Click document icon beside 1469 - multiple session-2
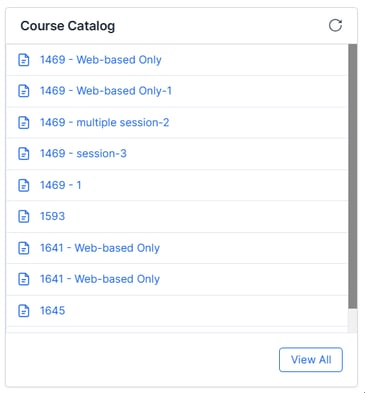 23,122
